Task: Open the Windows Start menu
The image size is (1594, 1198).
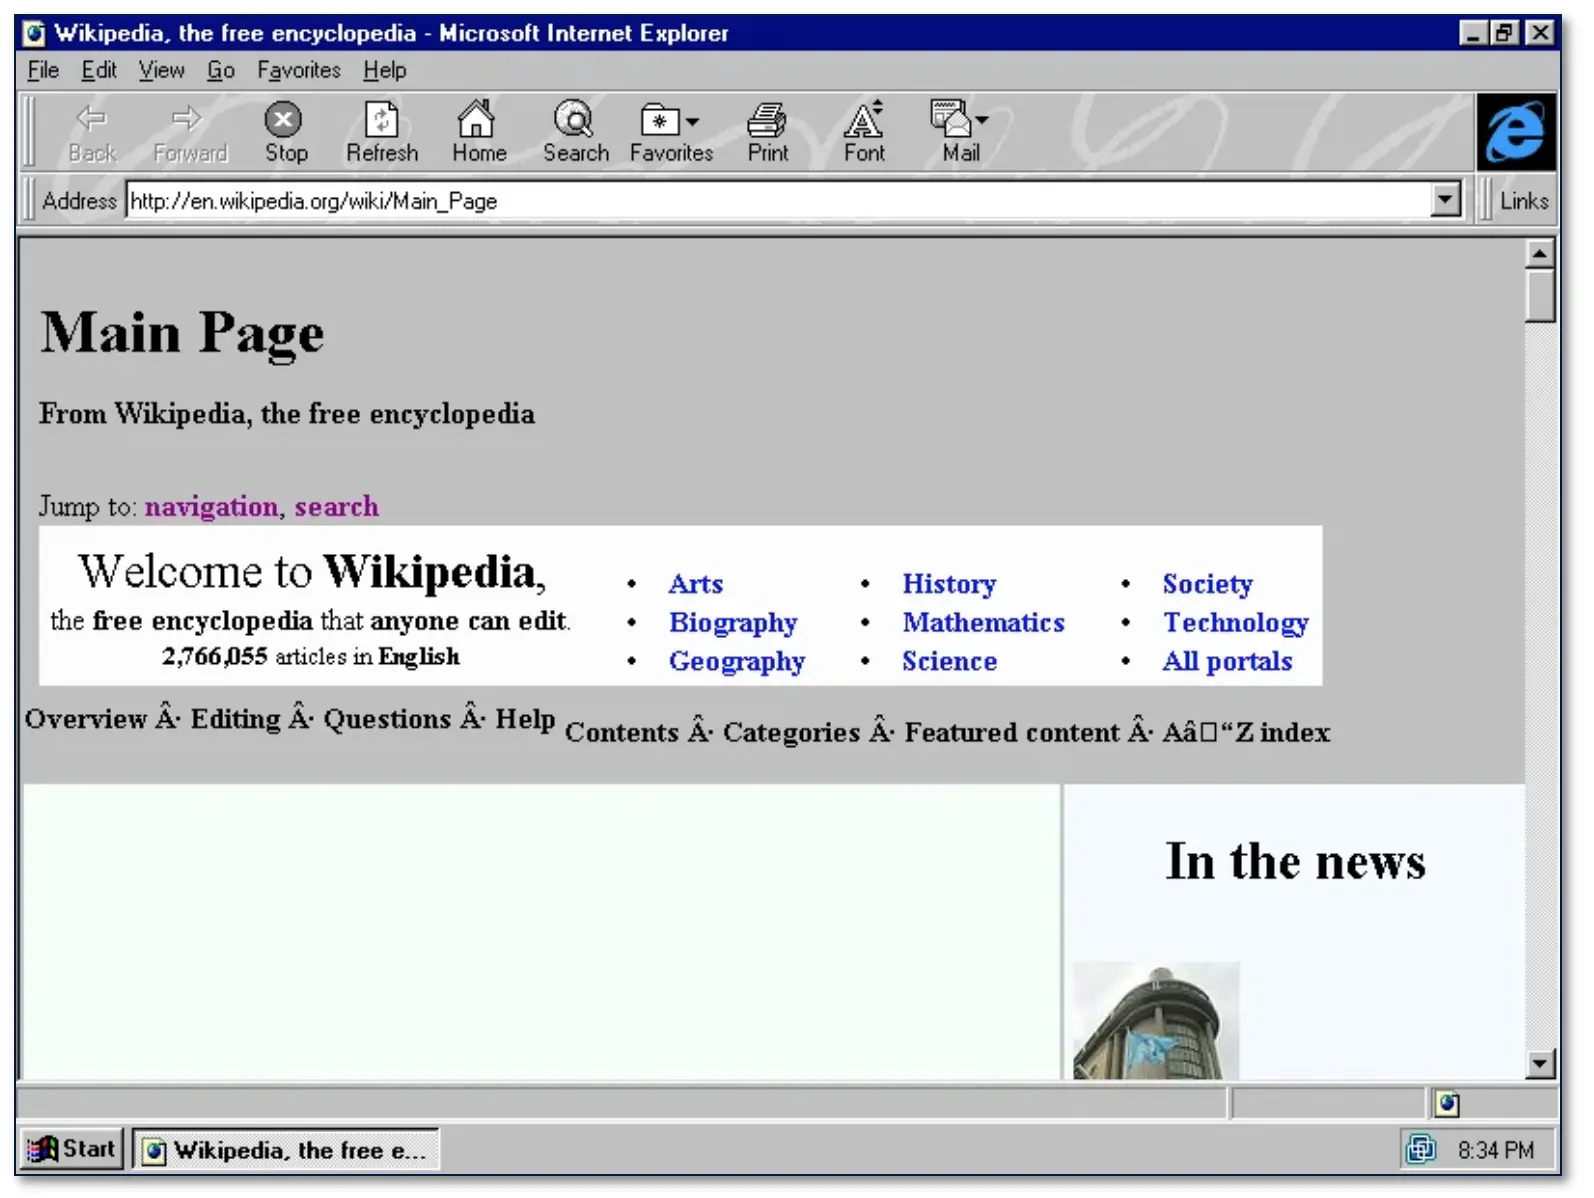Action: click(x=73, y=1149)
